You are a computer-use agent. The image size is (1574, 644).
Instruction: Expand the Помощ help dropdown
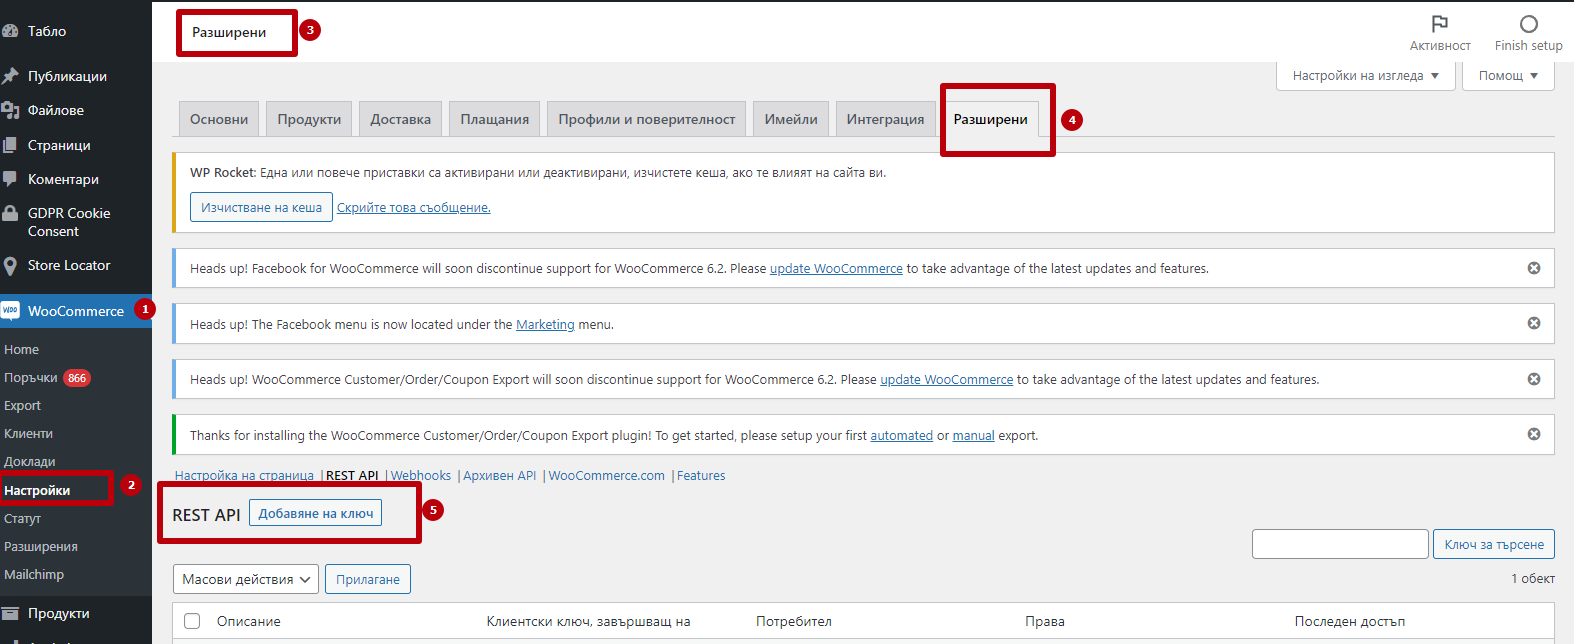[1508, 75]
